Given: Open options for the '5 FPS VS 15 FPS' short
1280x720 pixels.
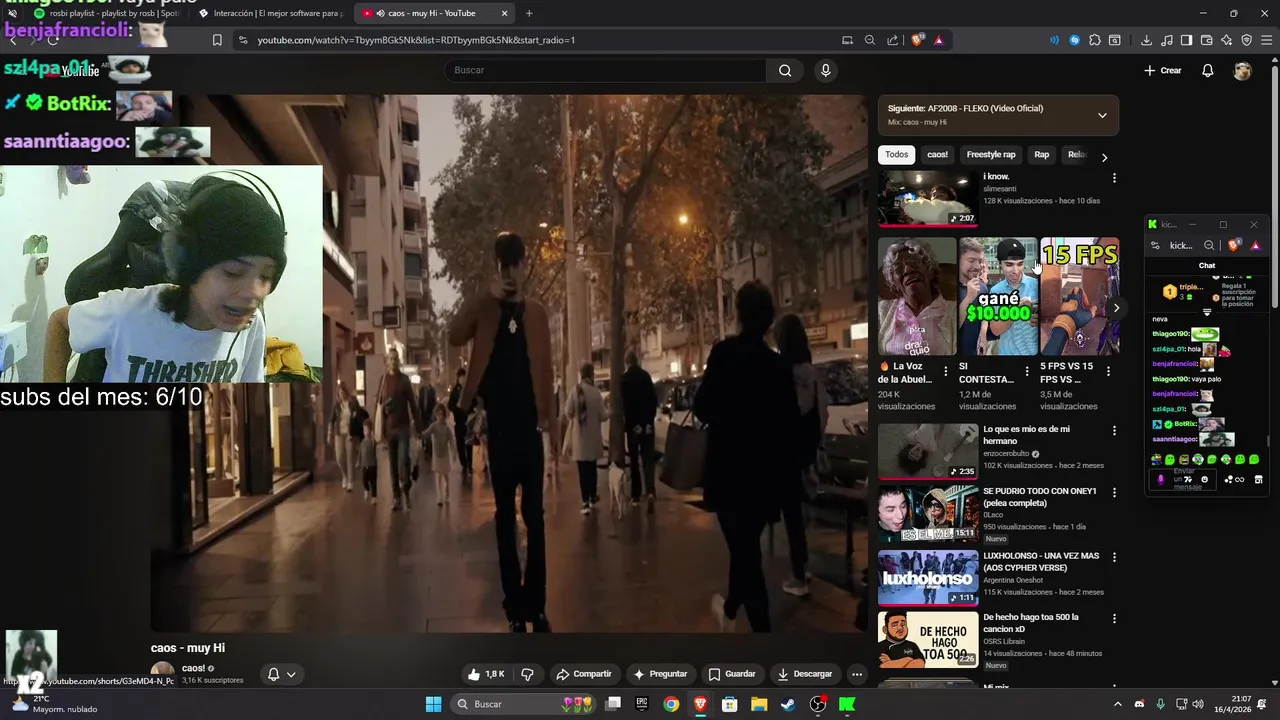Looking at the screenshot, I should point(1108,371).
